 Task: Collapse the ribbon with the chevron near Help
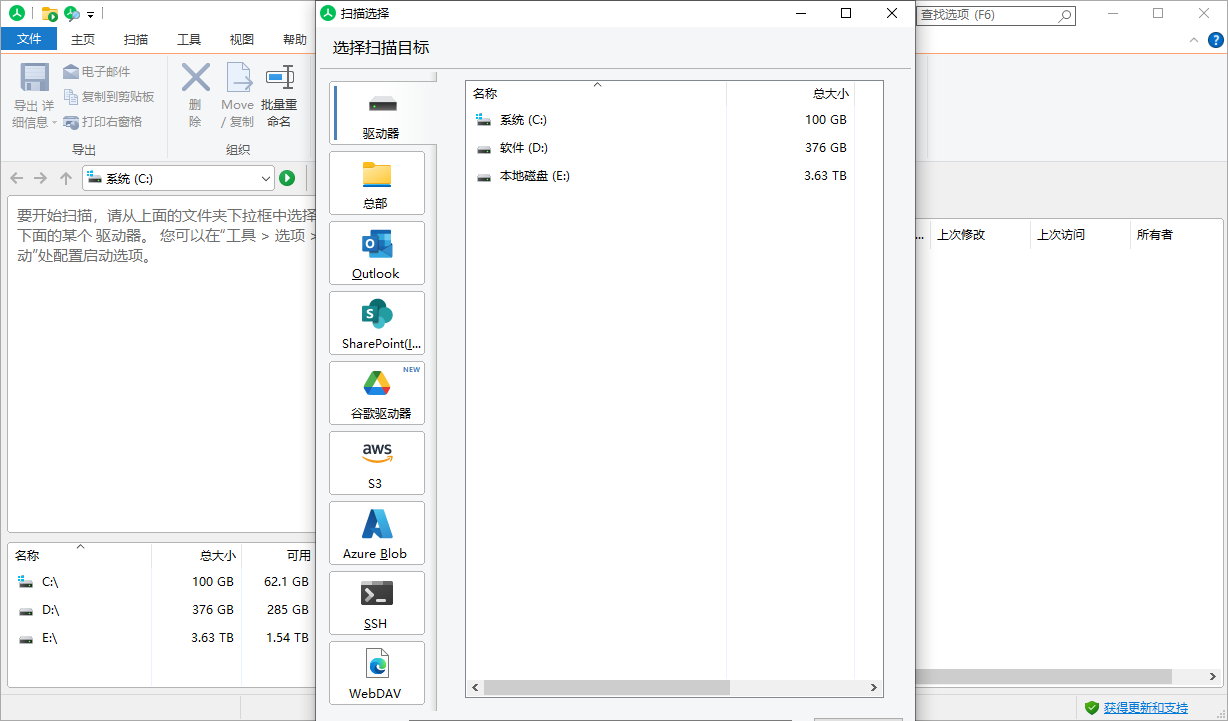[1193, 40]
